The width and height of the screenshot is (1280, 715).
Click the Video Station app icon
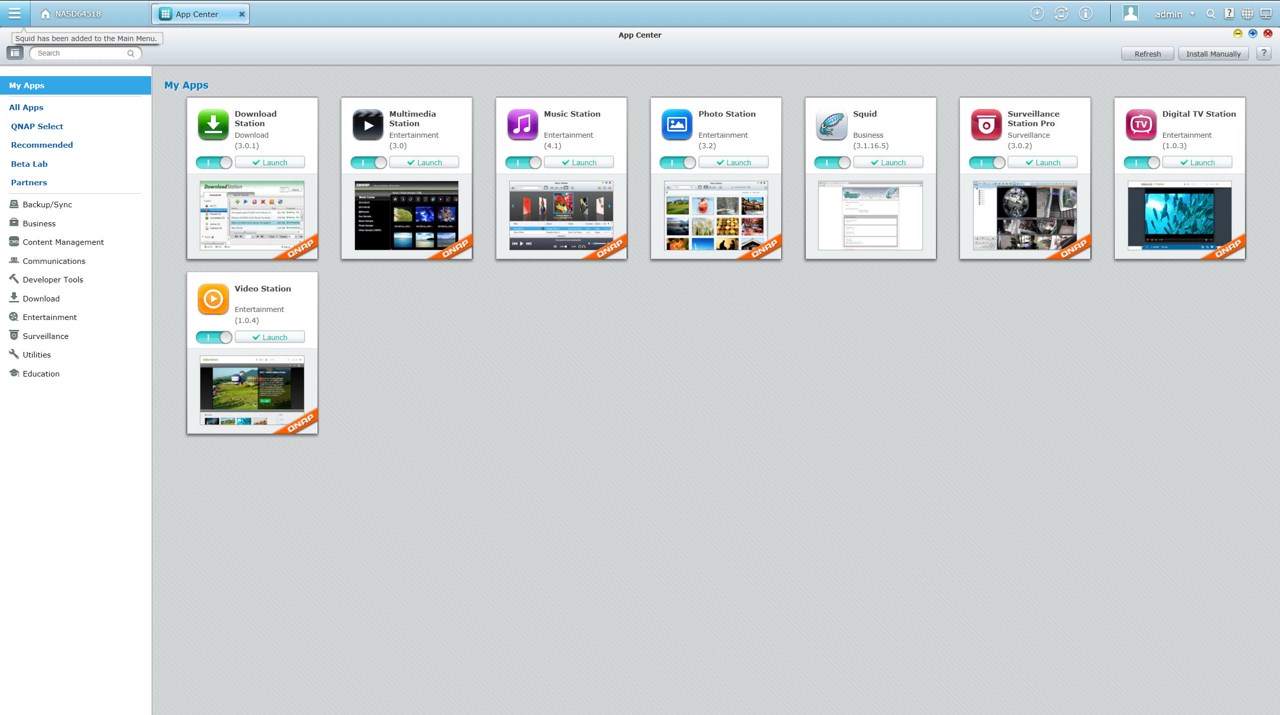(213, 300)
